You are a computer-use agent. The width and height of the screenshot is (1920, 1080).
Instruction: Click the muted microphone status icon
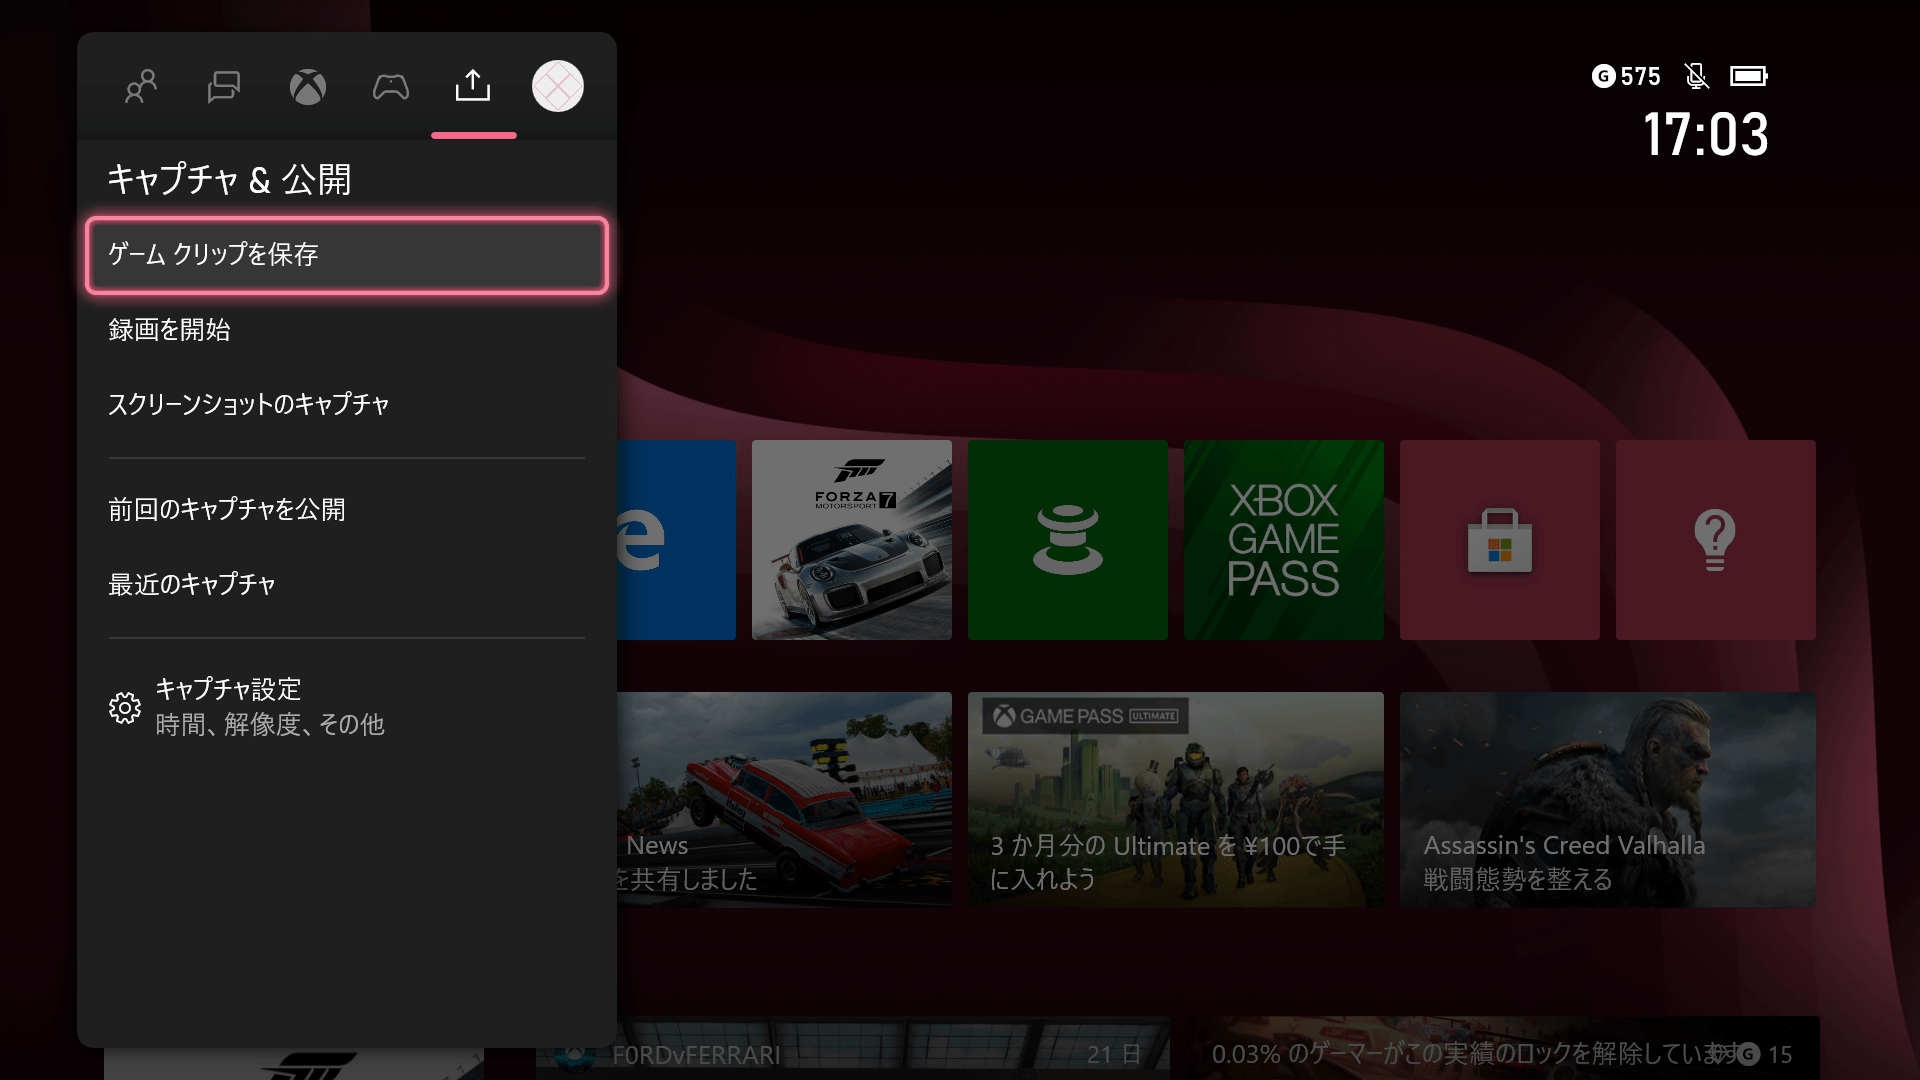1696,76
